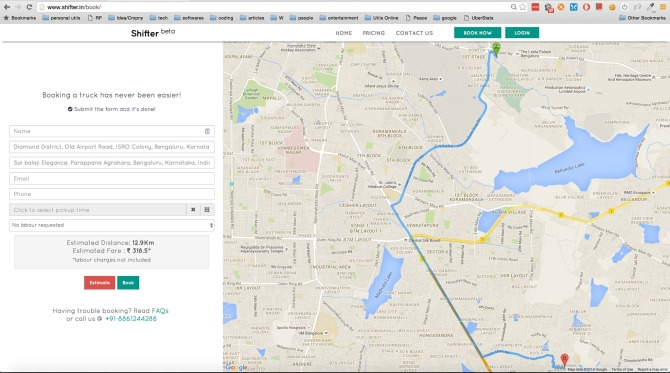This screenshot has height=373, width=670.
Task: Click the green start marker on map
Action: 496,49
